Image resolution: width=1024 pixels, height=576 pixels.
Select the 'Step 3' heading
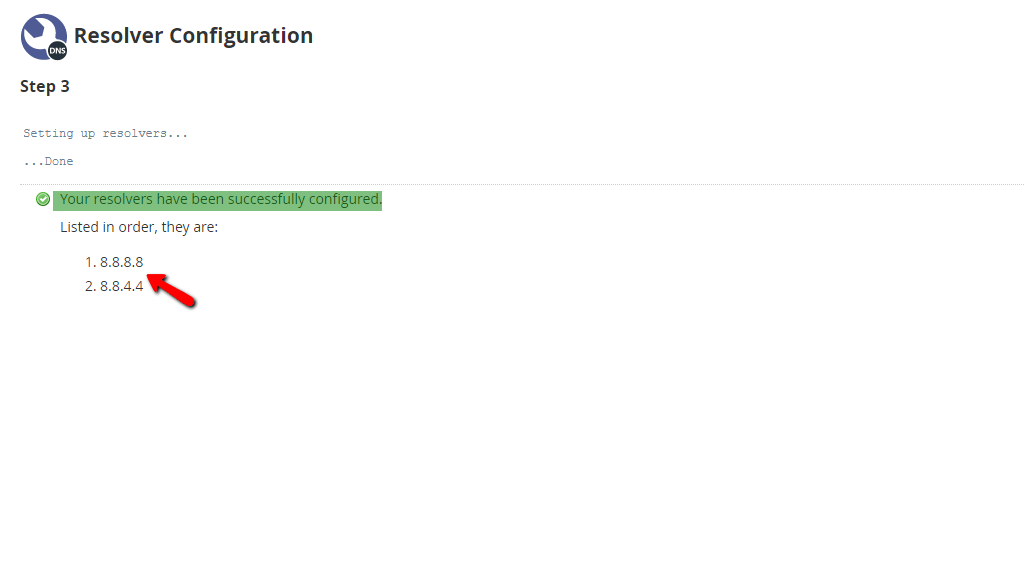pos(45,86)
